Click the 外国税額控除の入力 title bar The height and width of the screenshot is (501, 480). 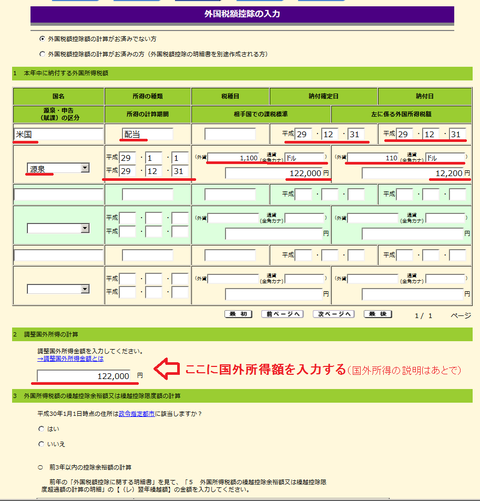242,14
